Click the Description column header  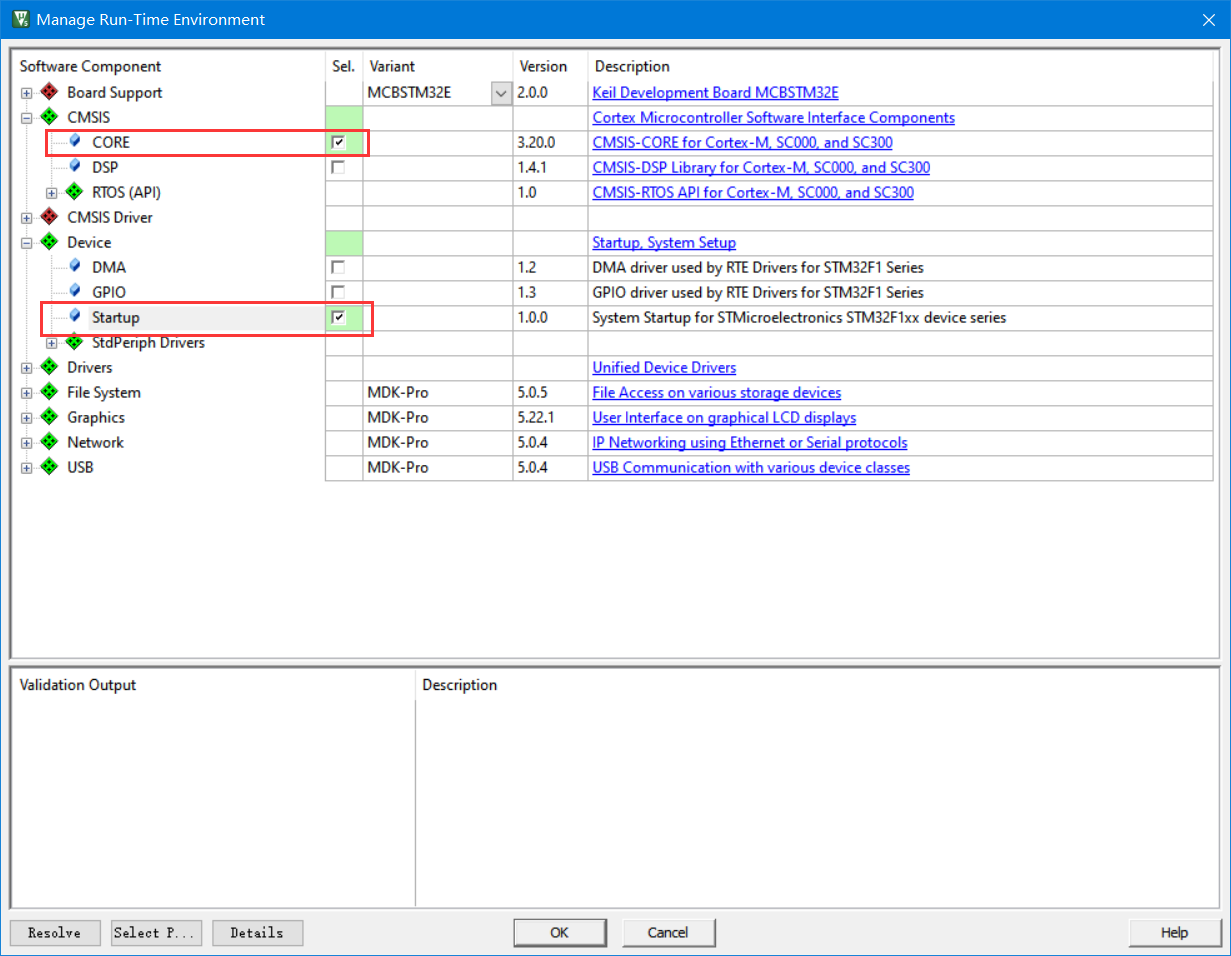coord(632,66)
